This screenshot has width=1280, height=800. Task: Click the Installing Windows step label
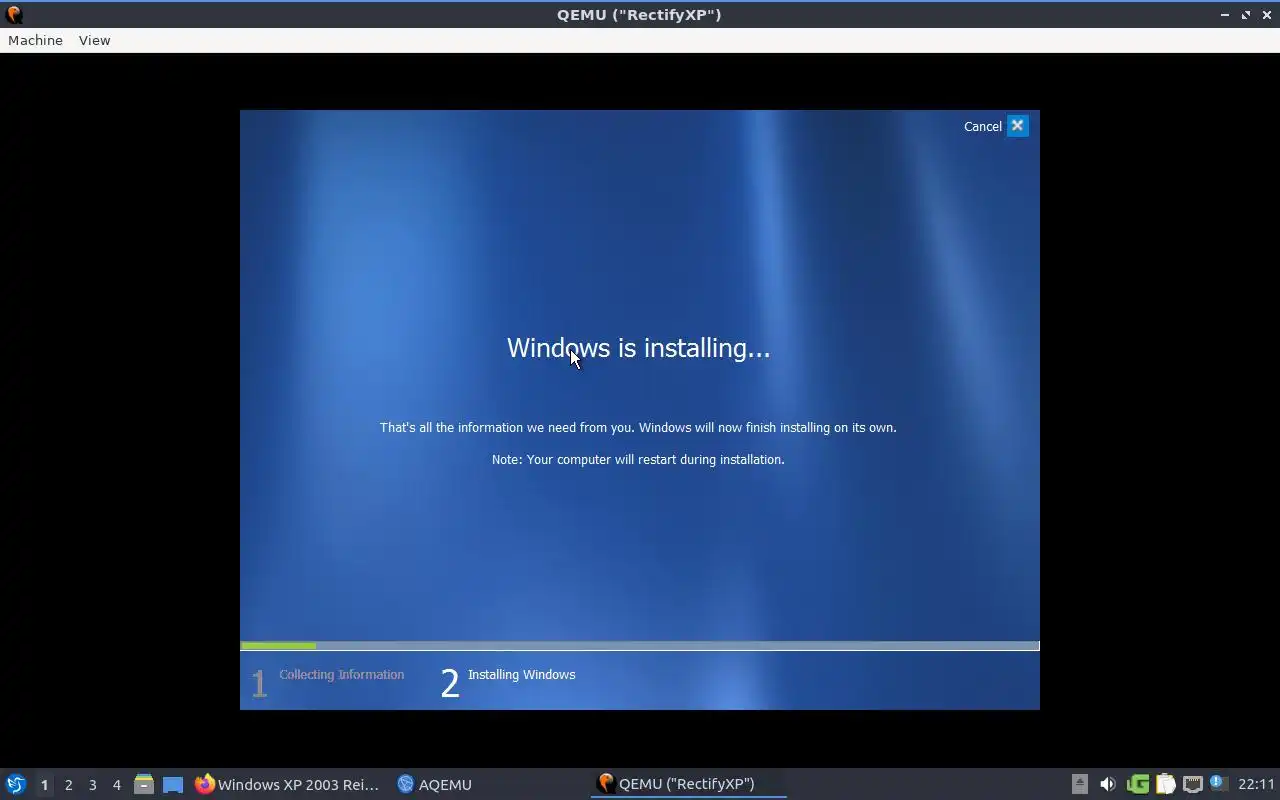tap(521, 675)
